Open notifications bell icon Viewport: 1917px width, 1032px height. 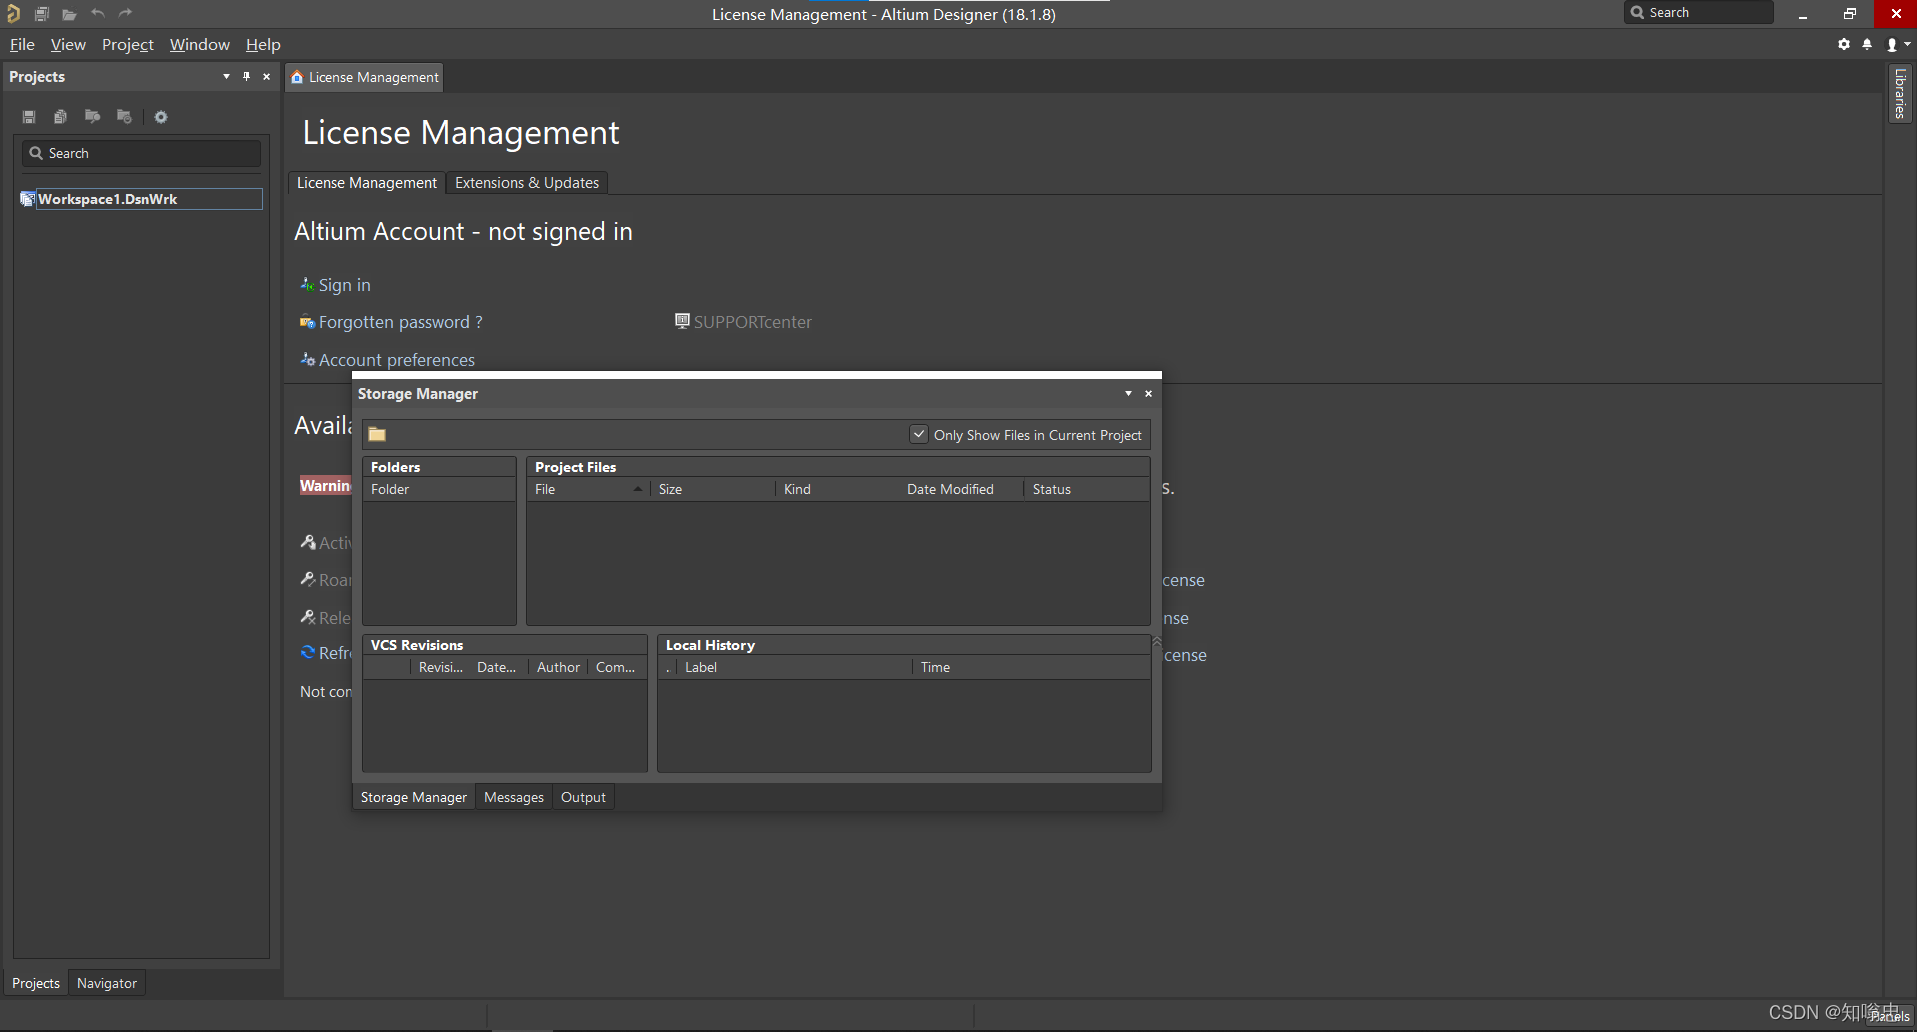pyautogui.click(x=1867, y=44)
